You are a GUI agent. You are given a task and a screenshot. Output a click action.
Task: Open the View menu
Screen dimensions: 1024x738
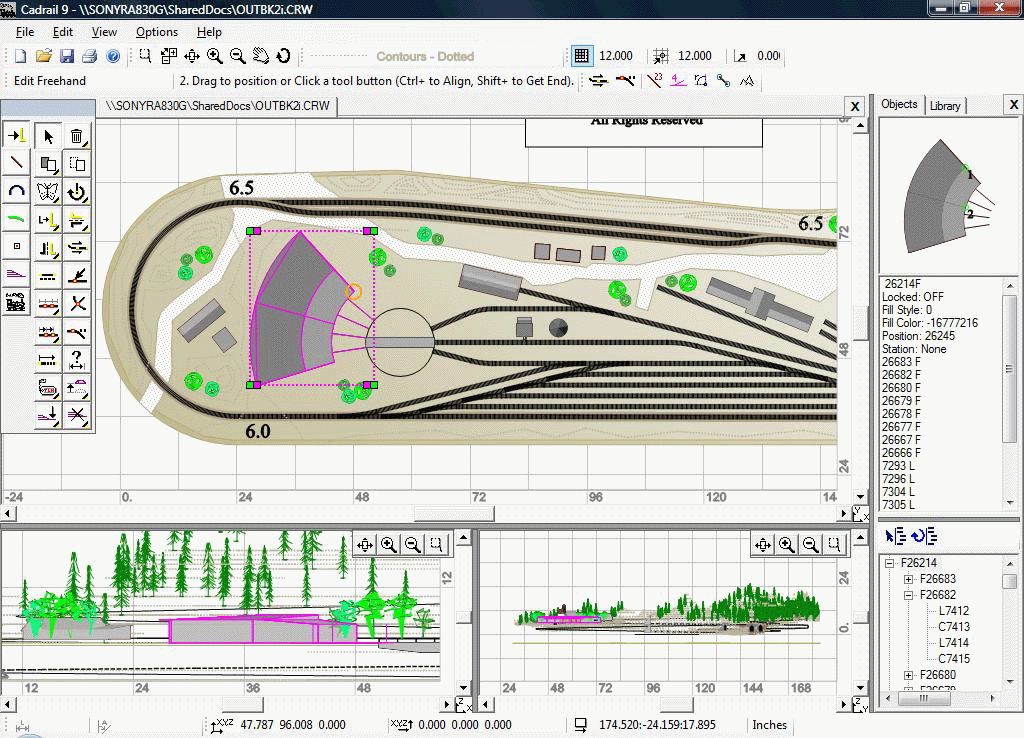click(x=104, y=32)
